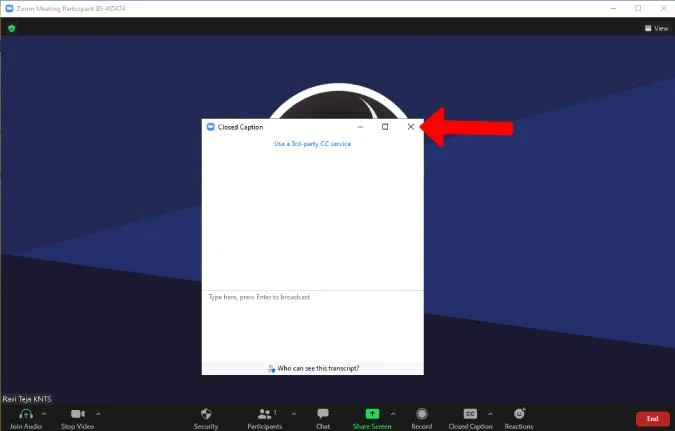Start recording with the Record button
Screen dimensions: 675x431
click(421, 419)
